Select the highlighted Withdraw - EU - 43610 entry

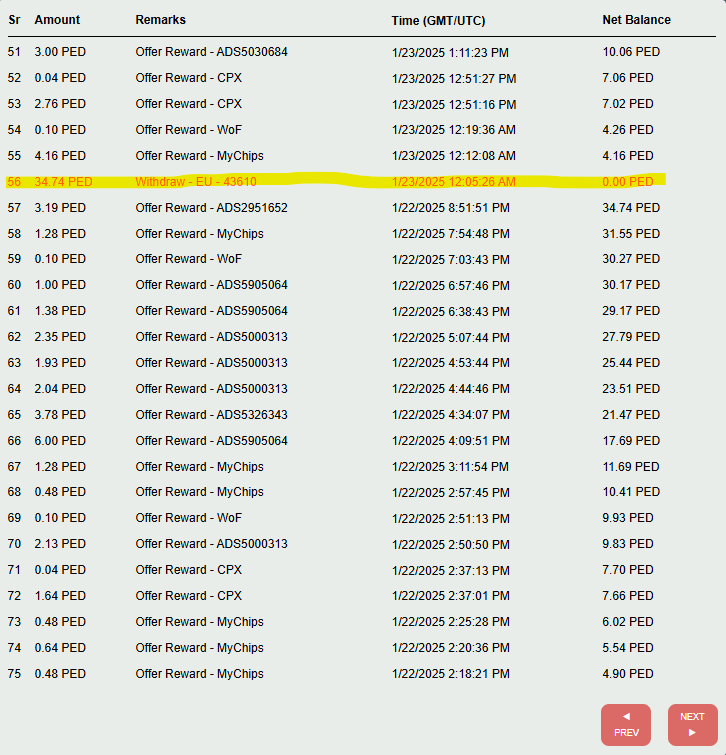coord(195,182)
